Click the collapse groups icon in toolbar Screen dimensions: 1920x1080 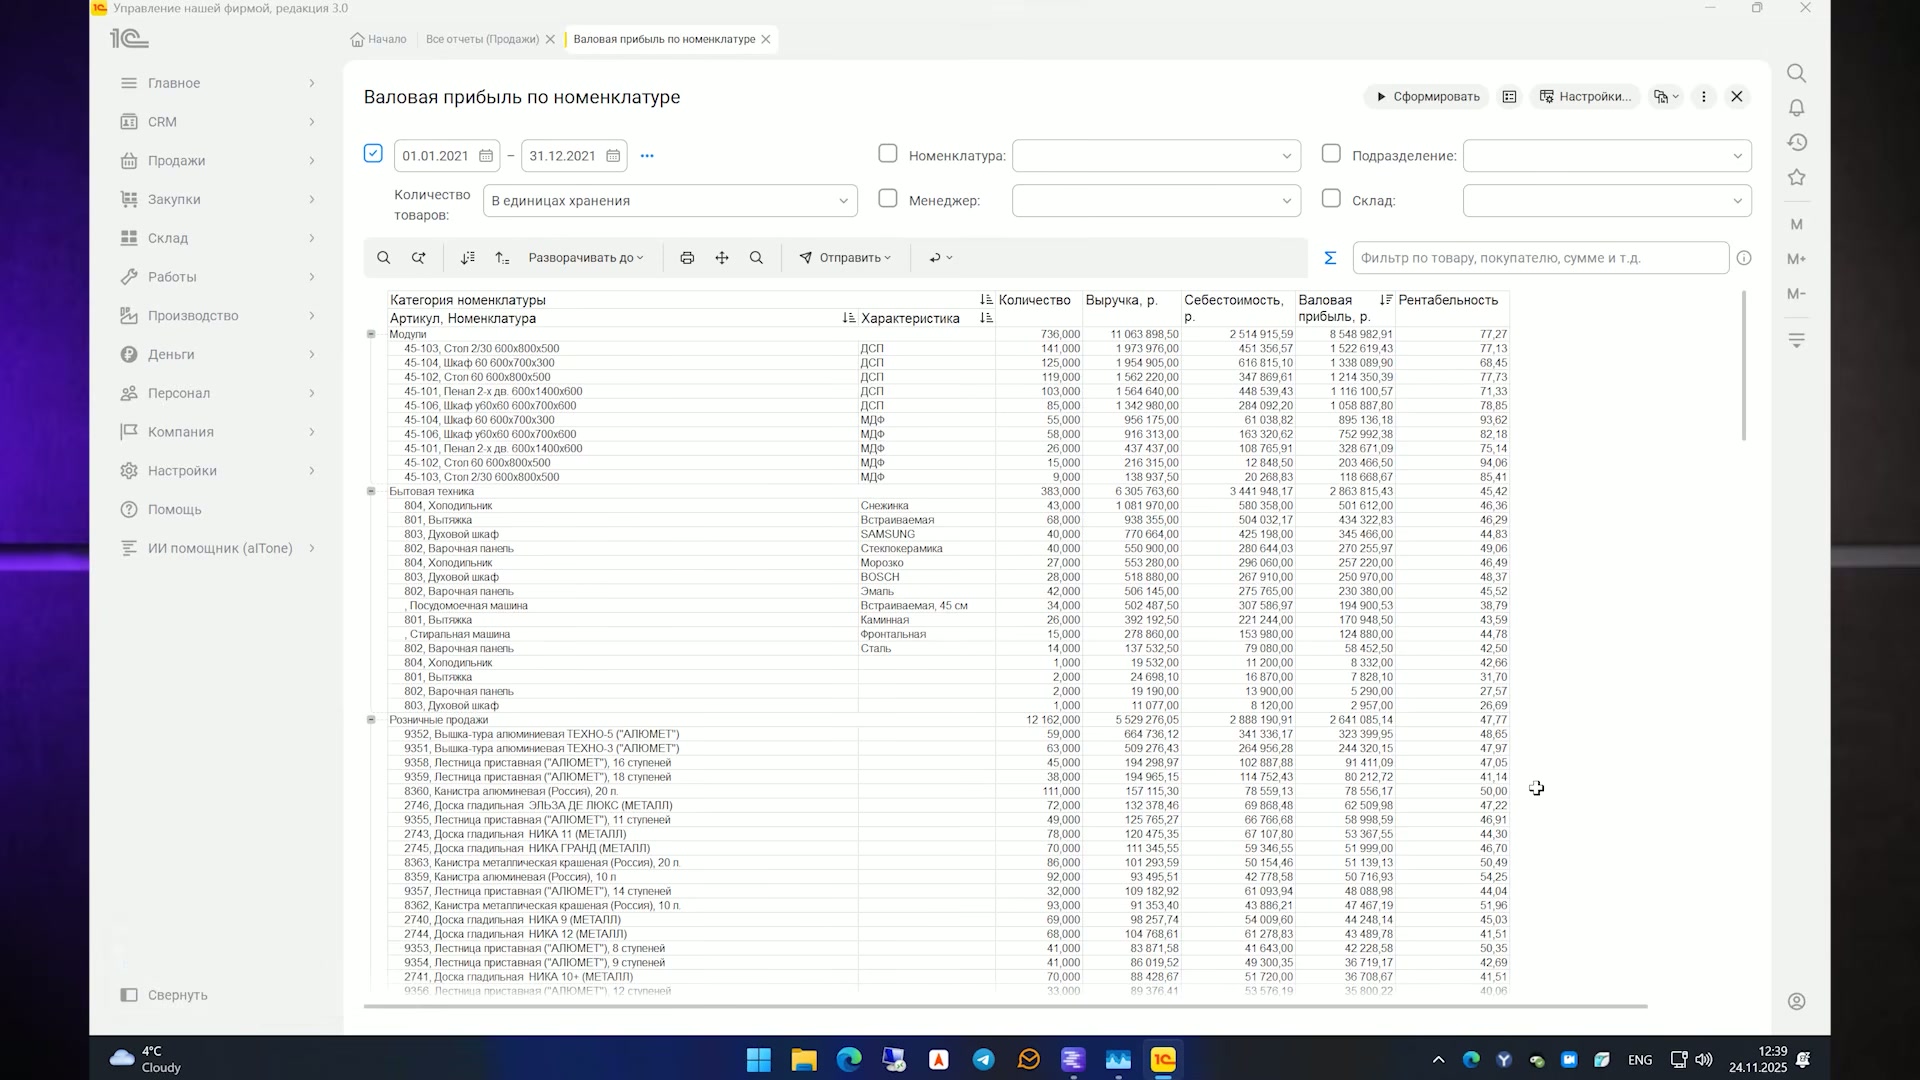pos(467,258)
